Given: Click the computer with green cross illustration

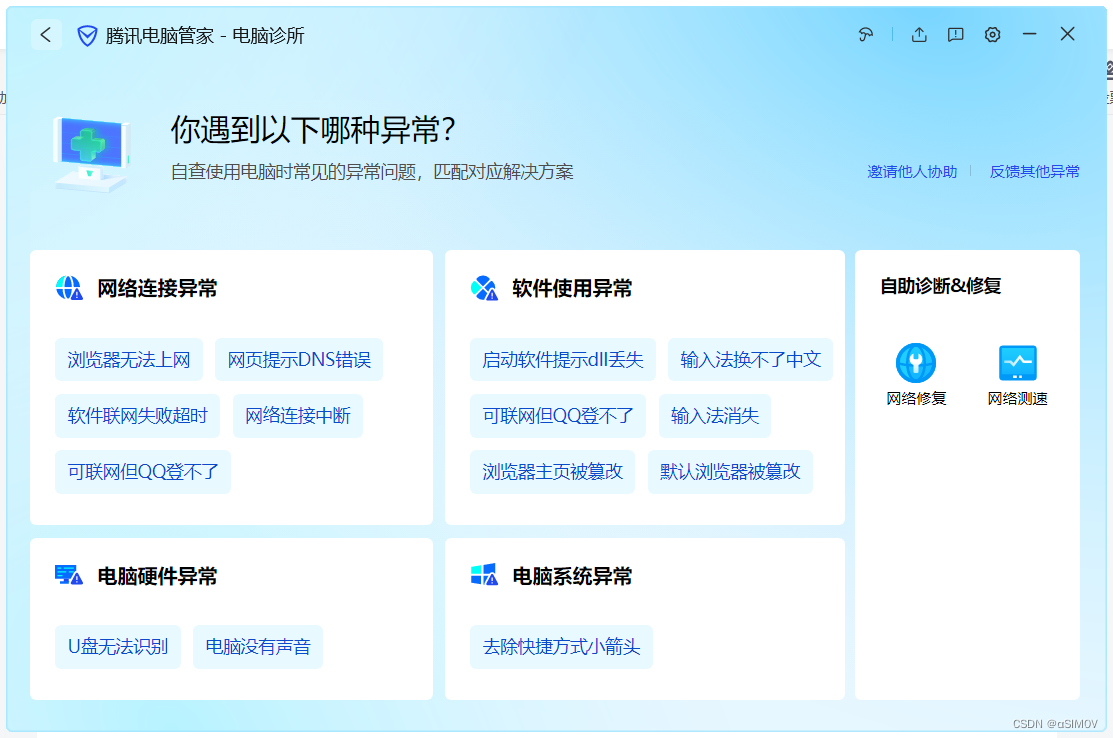Looking at the screenshot, I should 91,153.
